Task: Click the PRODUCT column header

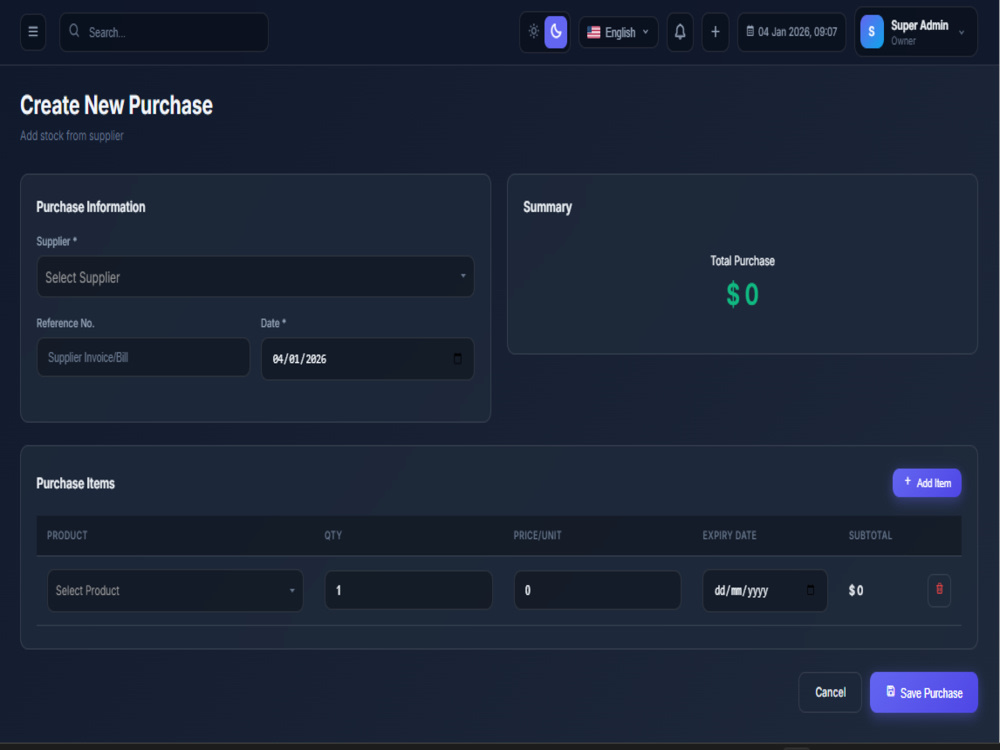Action: pyautogui.click(x=67, y=535)
